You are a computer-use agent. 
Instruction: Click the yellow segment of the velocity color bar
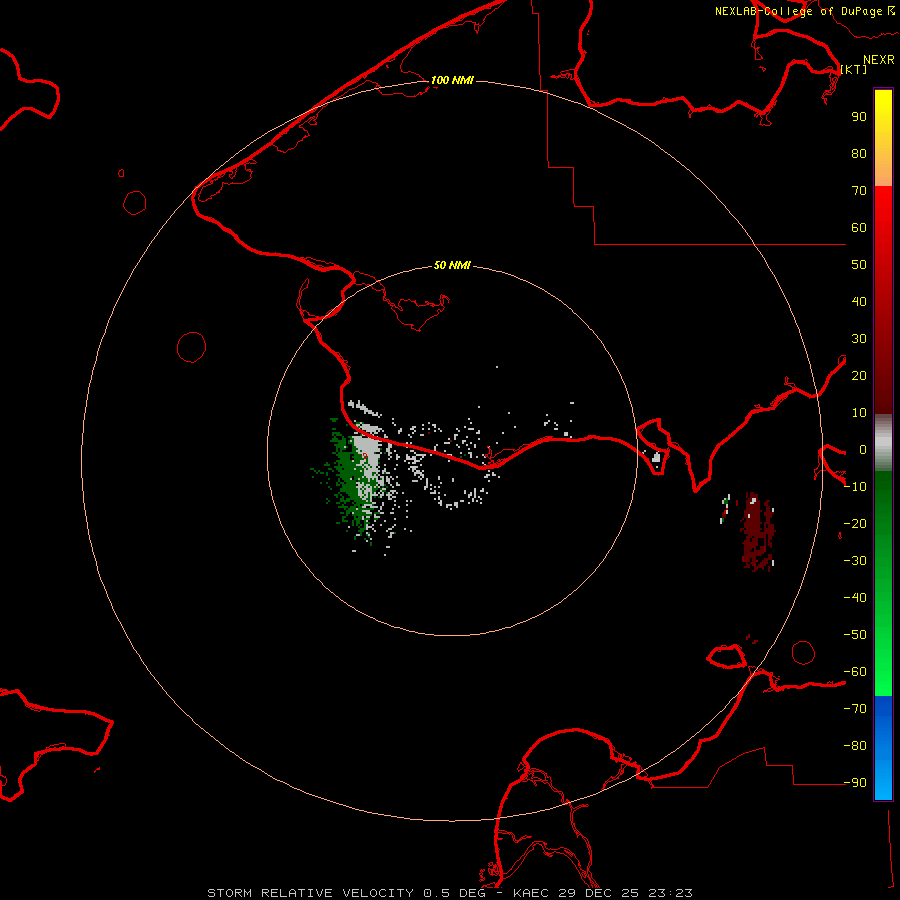[883, 109]
